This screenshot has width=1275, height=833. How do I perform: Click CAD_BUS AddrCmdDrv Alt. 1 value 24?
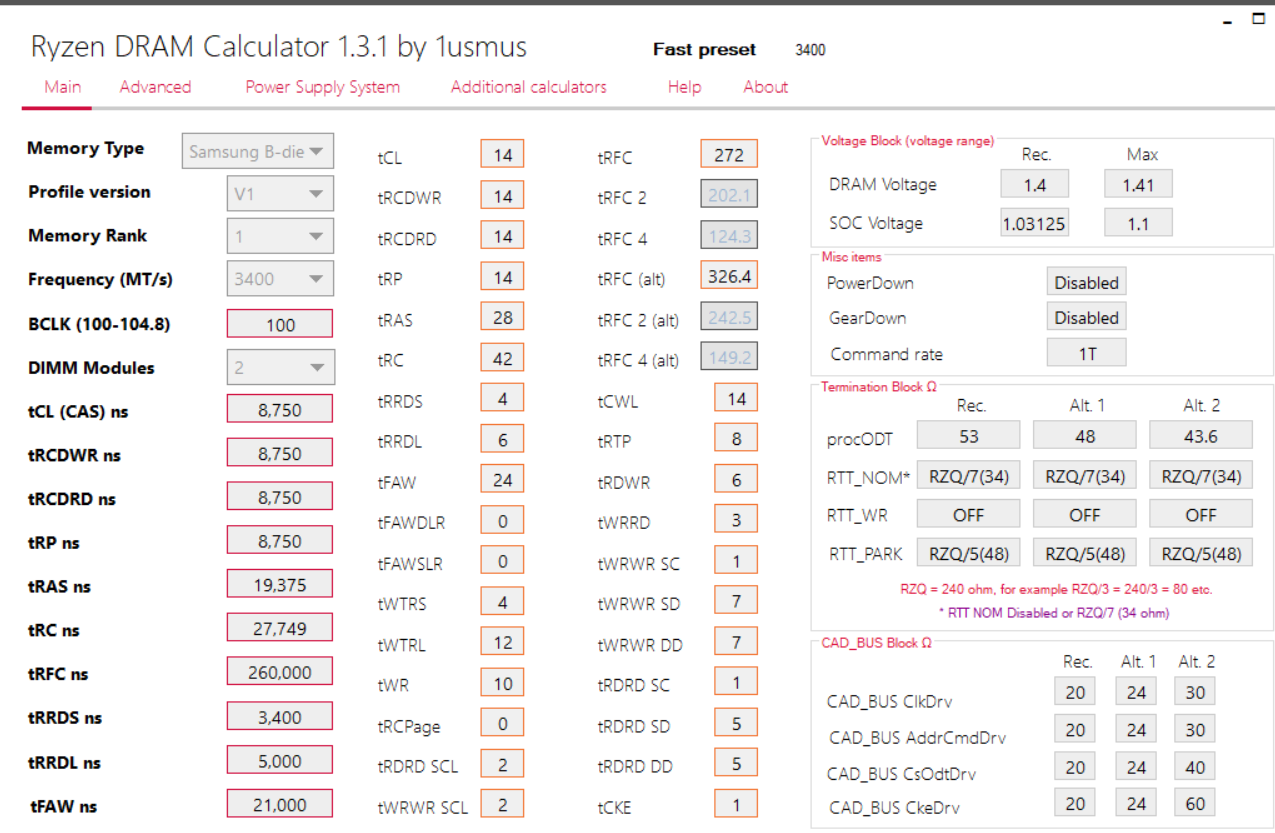pyautogui.click(x=1136, y=729)
